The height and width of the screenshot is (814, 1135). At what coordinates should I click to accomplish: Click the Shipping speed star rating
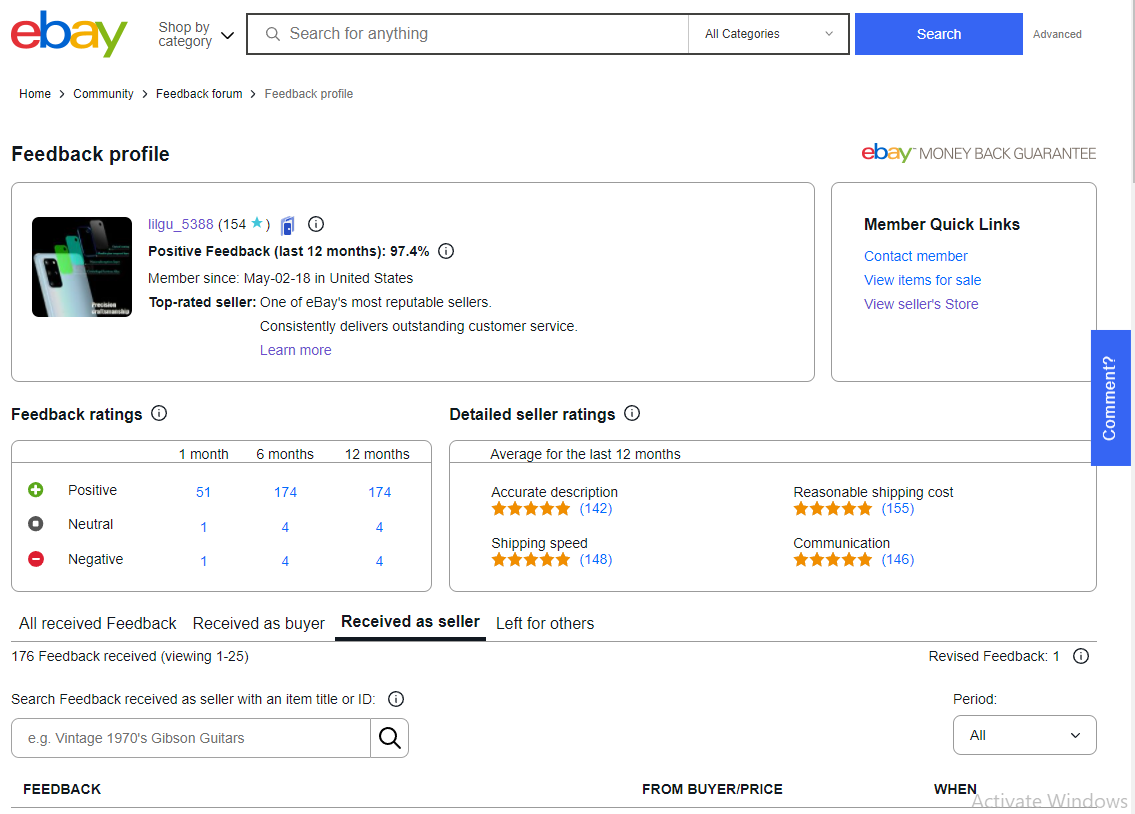tap(531, 559)
